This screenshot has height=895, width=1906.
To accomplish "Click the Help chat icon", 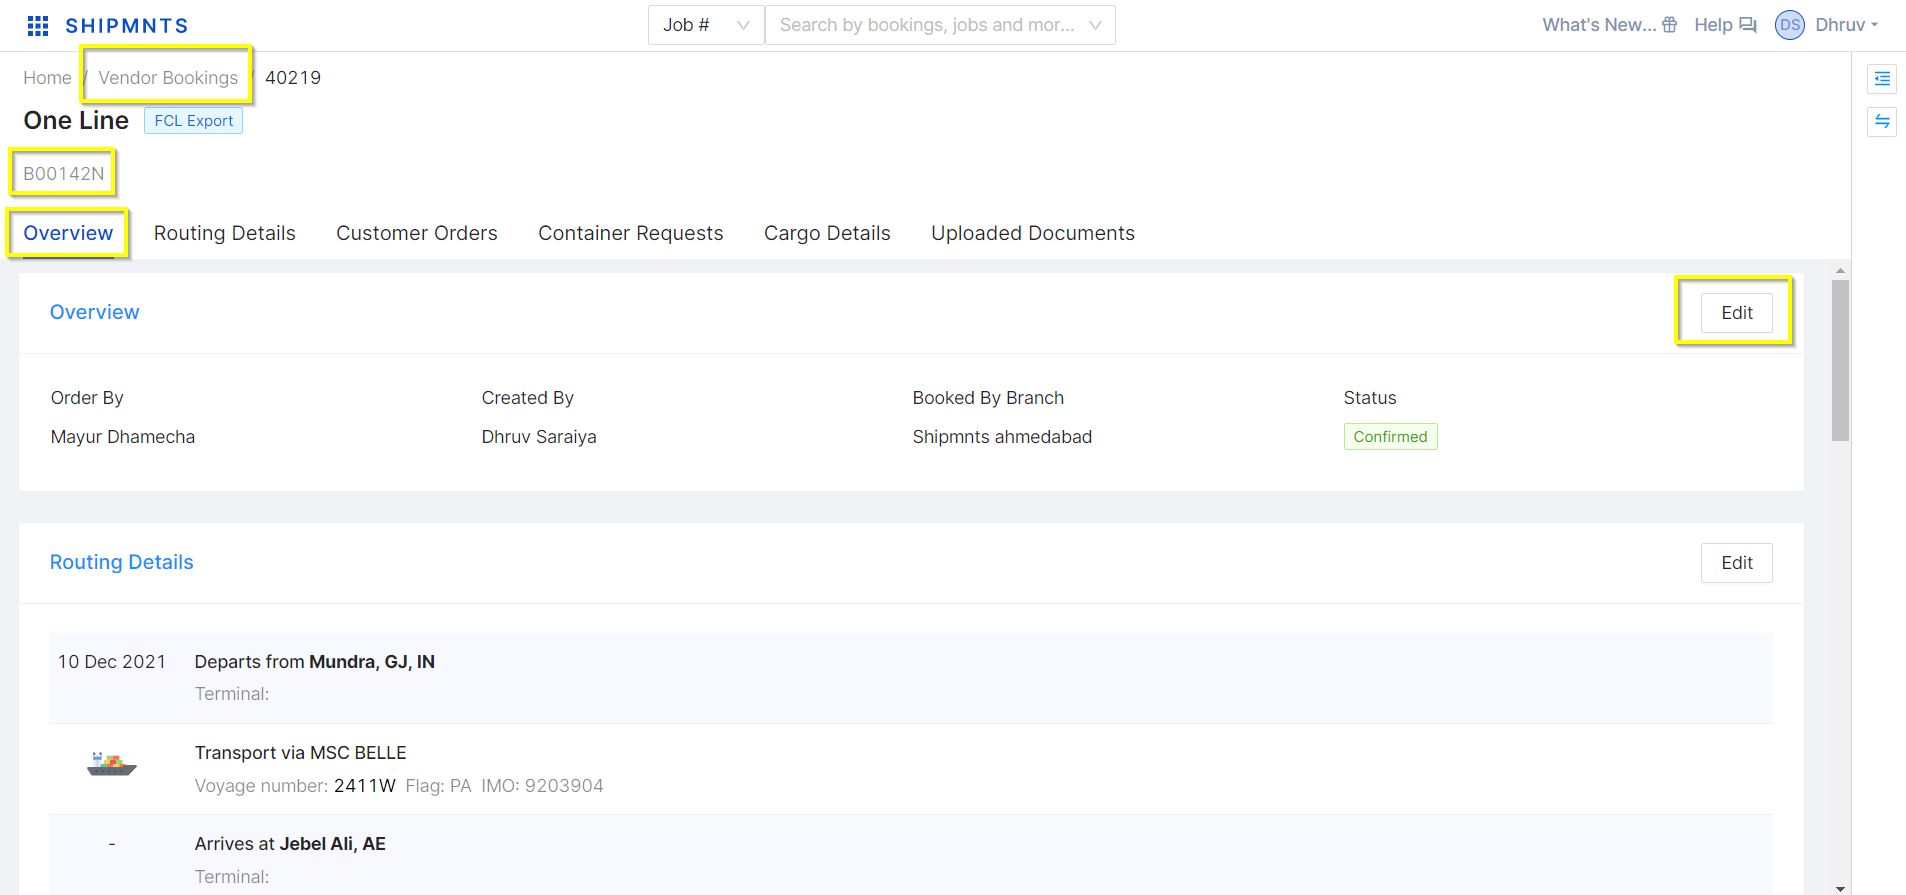I will pyautogui.click(x=1748, y=25).
